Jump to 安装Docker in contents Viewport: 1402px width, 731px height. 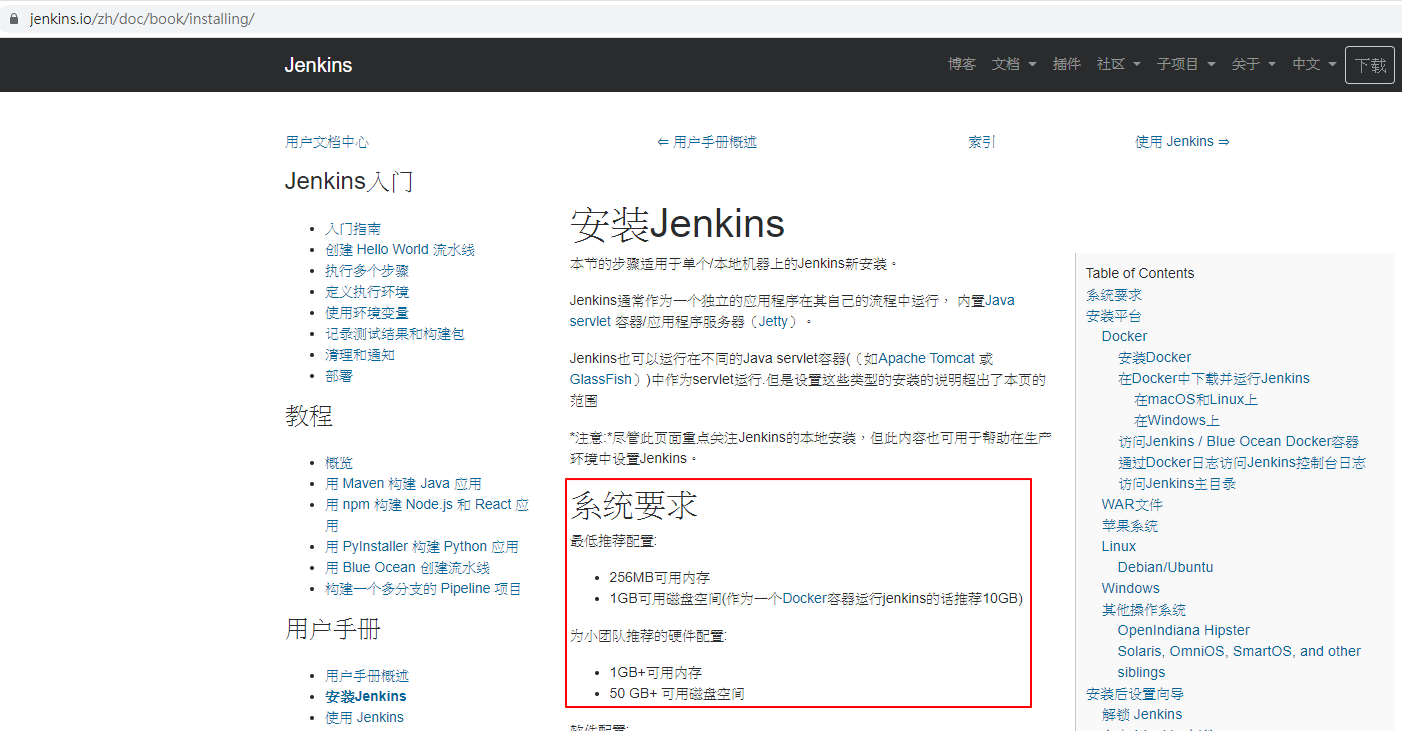click(x=1155, y=358)
